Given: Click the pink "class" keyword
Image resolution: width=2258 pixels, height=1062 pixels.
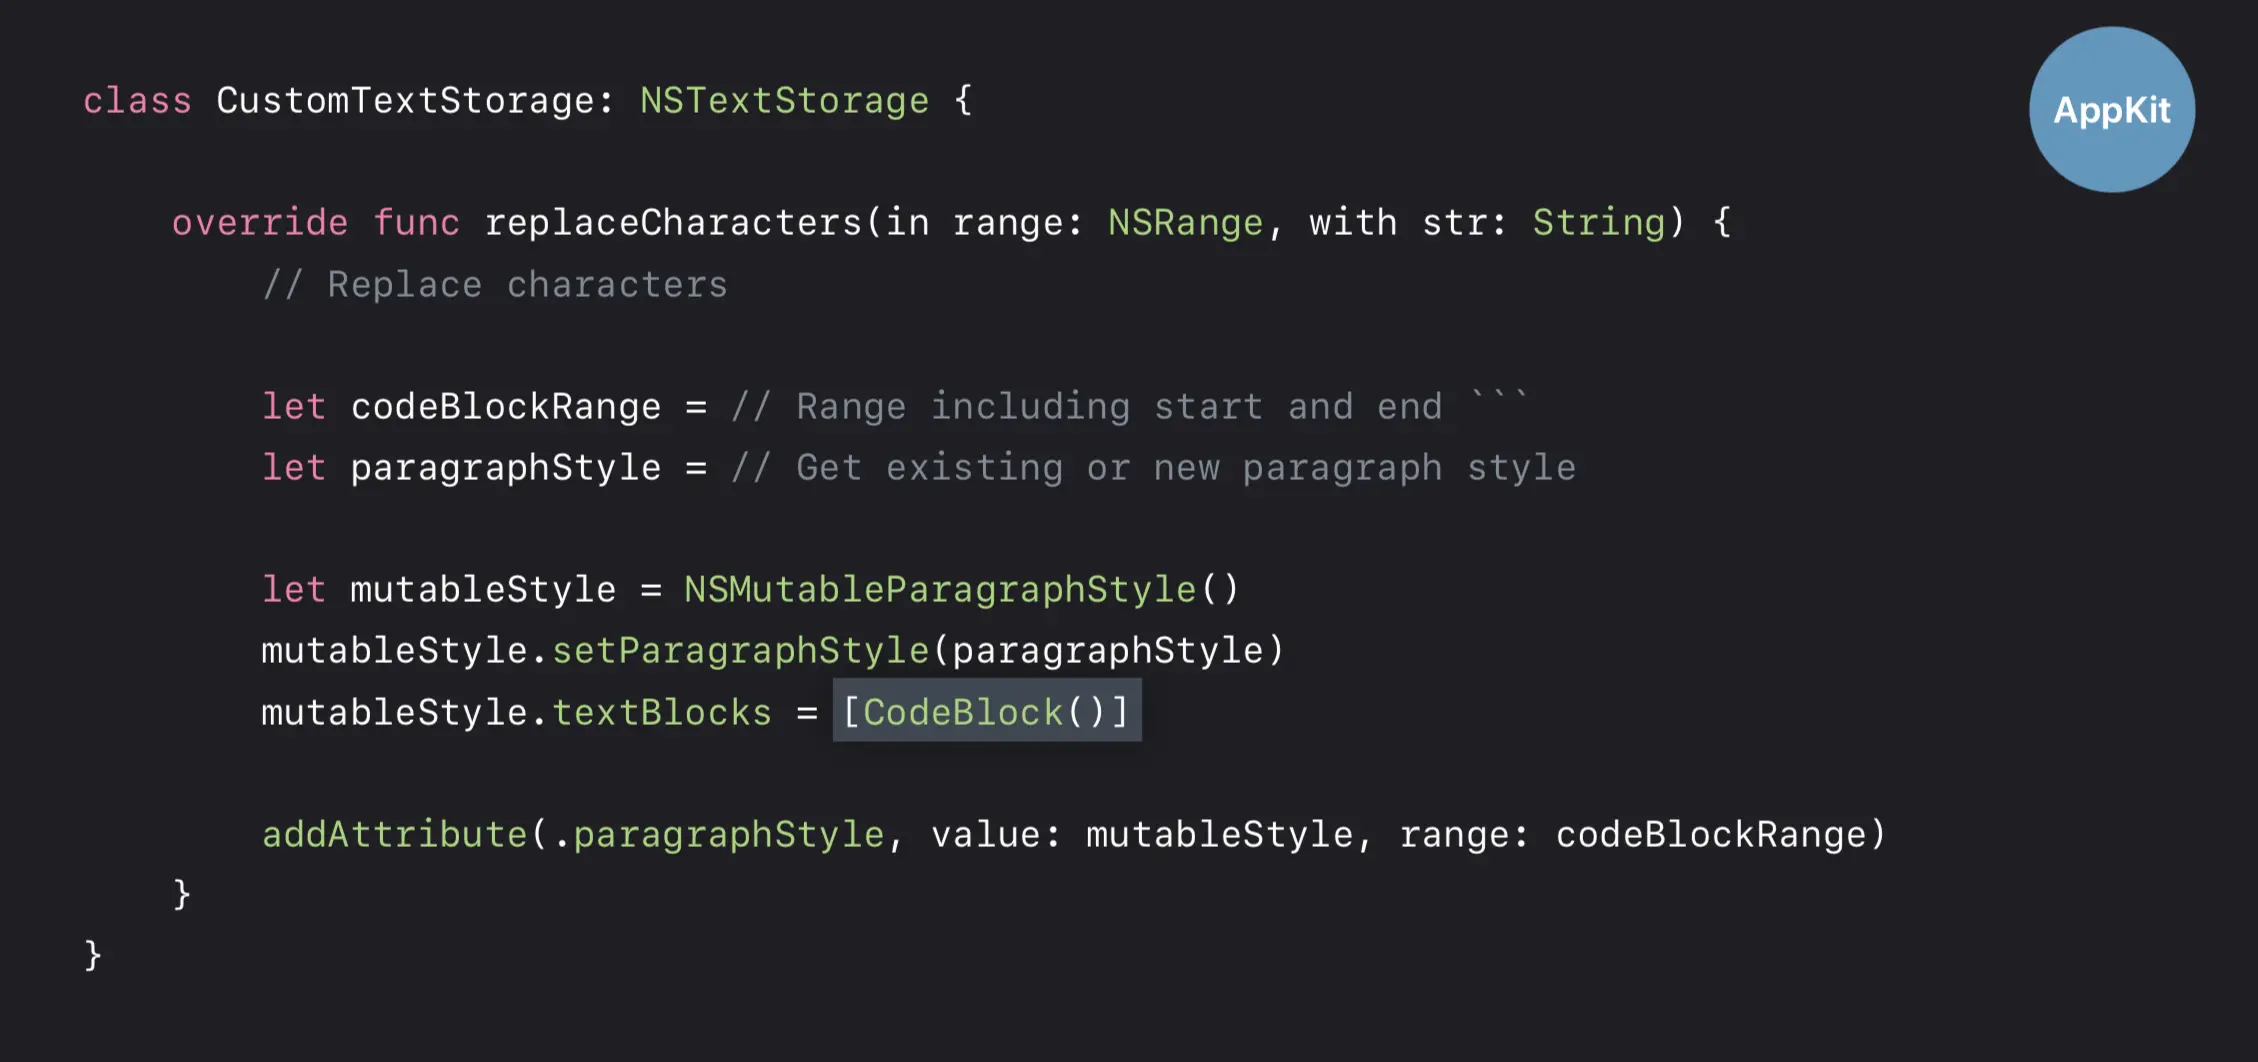Looking at the screenshot, I should coord(137,101).
